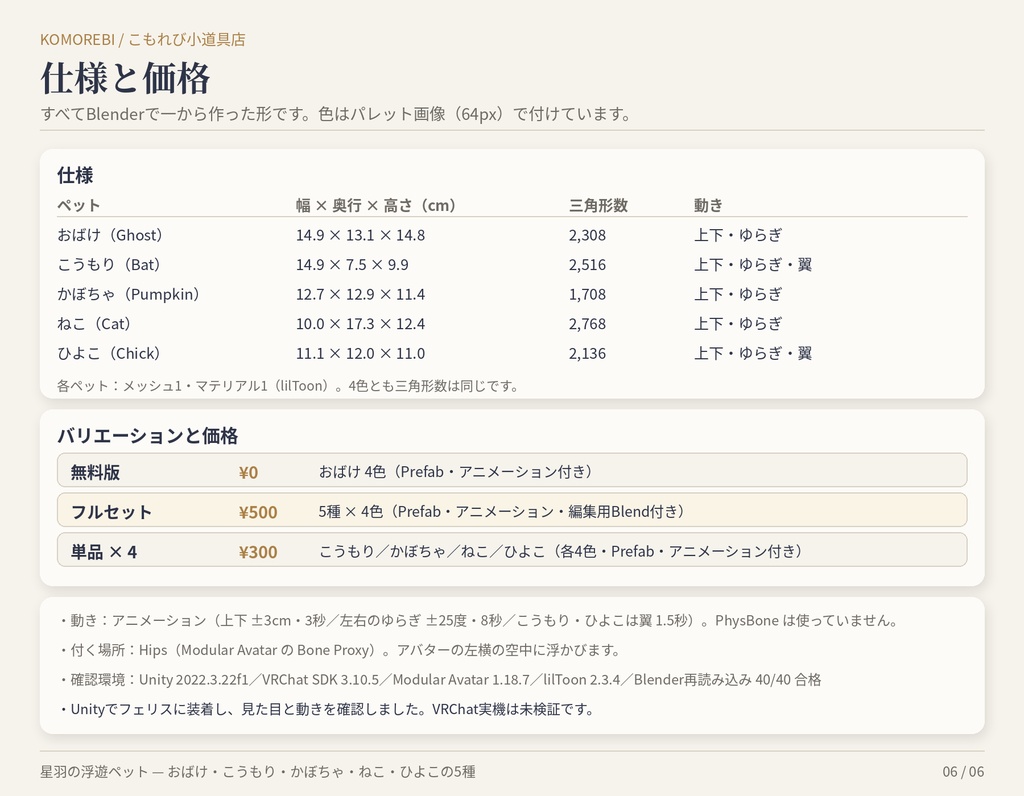Click the ペット column header
Viewport: 1024px width, 796px height.
pyautogui.click(x=78, y=206)
